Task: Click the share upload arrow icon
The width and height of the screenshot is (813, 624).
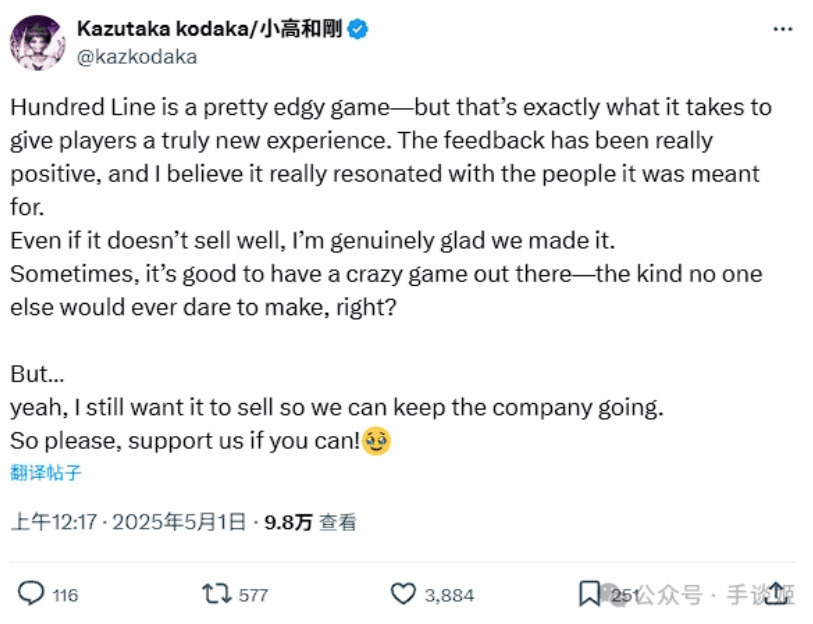Action: point(775,594)
